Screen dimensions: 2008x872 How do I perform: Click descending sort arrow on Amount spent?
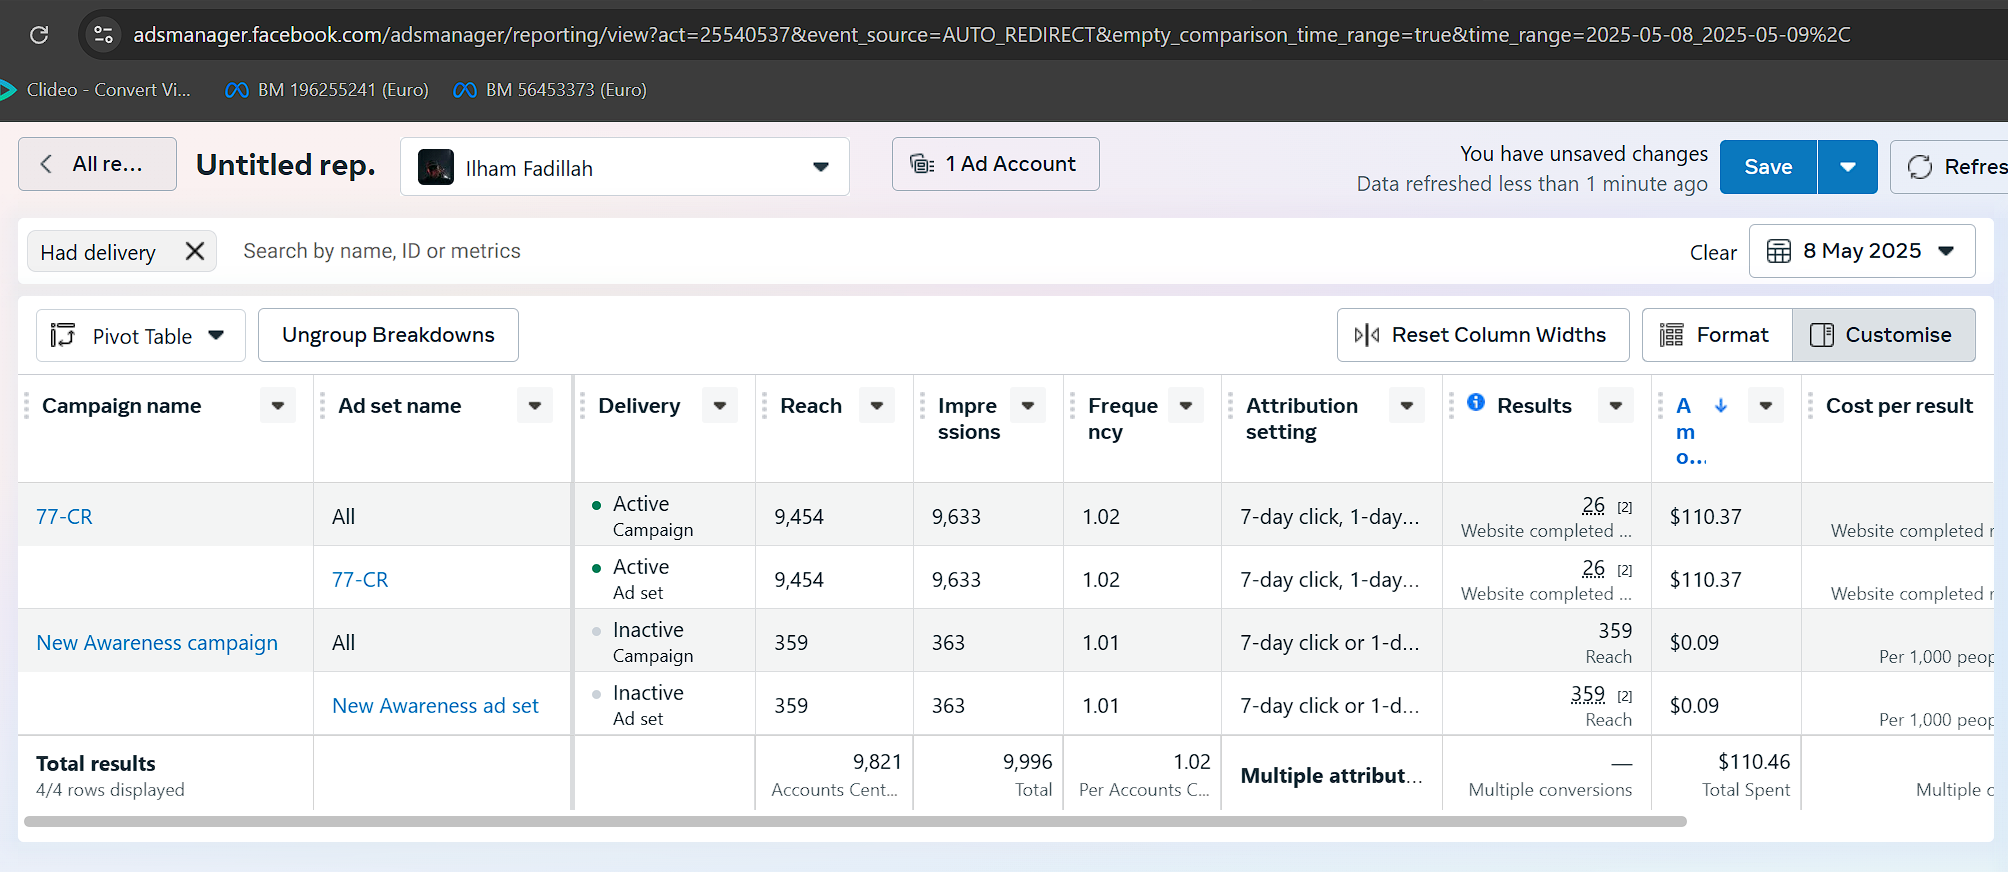(1721, 405)
